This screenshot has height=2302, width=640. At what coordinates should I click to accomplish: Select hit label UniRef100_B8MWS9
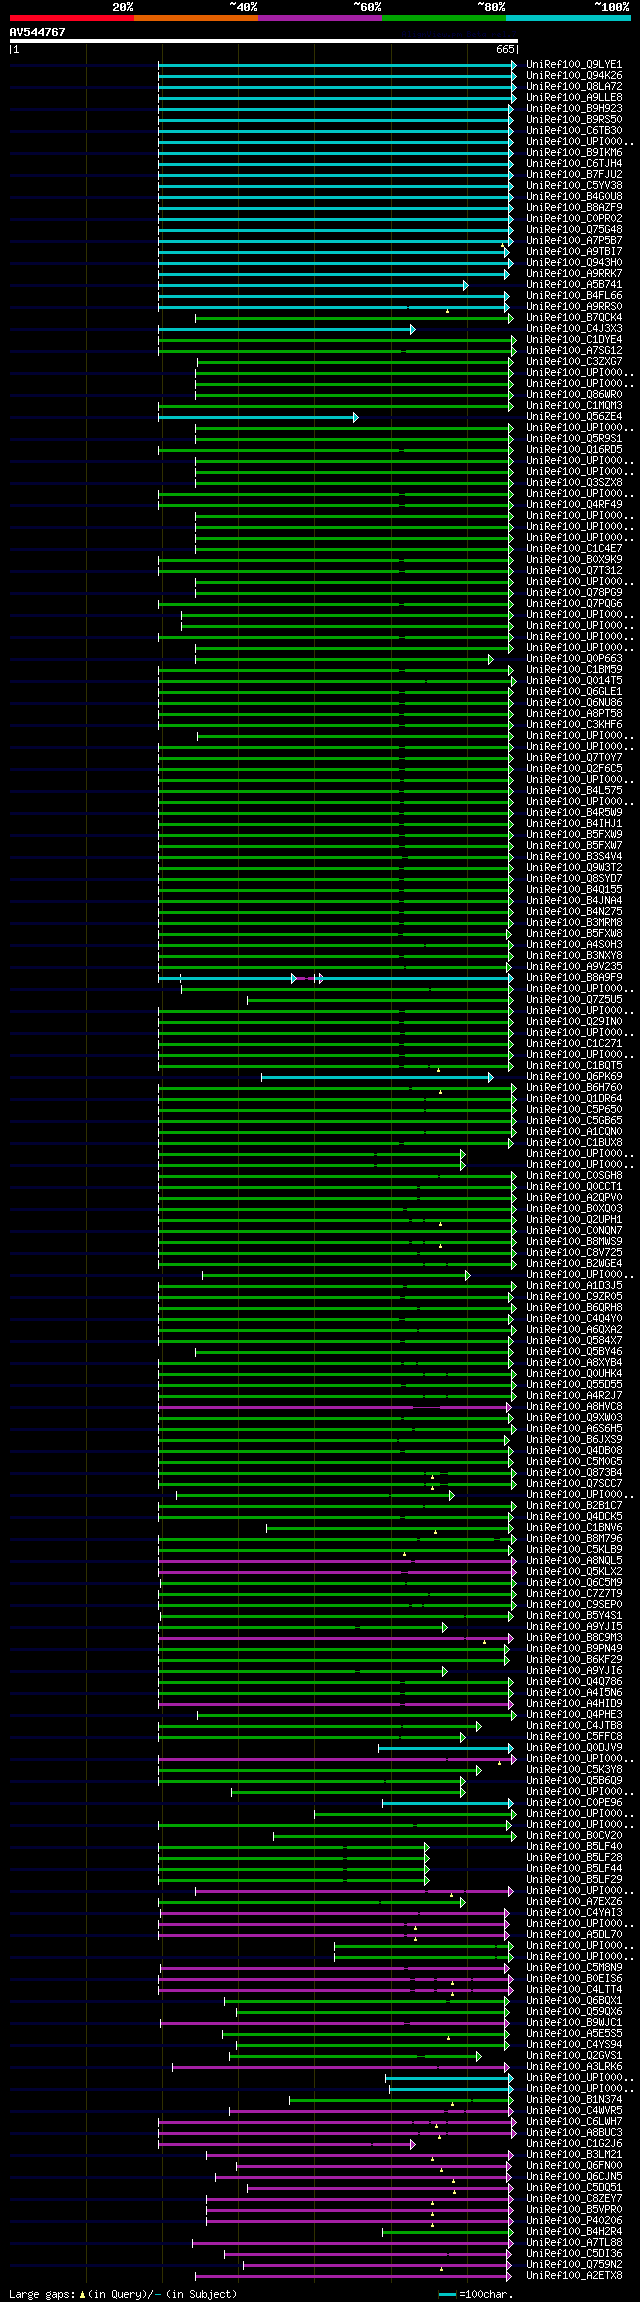pyautogui.click(x=574, y=1242)
